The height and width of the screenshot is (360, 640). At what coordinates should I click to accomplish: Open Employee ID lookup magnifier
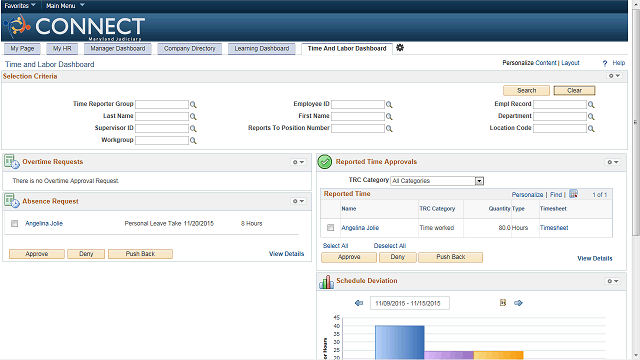pos(389,104)
